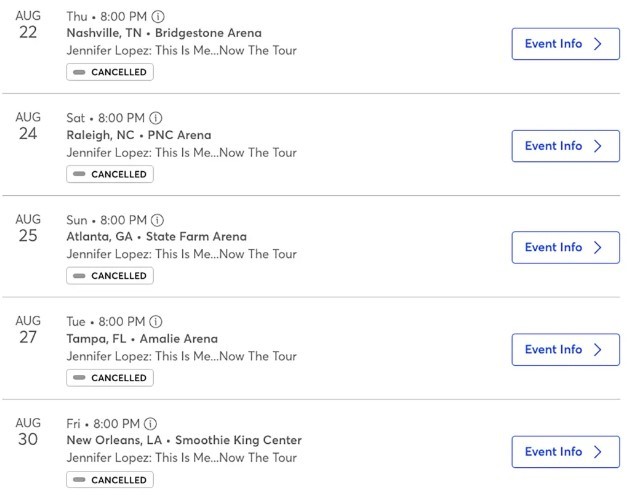627x496 pixels.
Task: Open Event Info for the Raleigh show
Action: 565,146
